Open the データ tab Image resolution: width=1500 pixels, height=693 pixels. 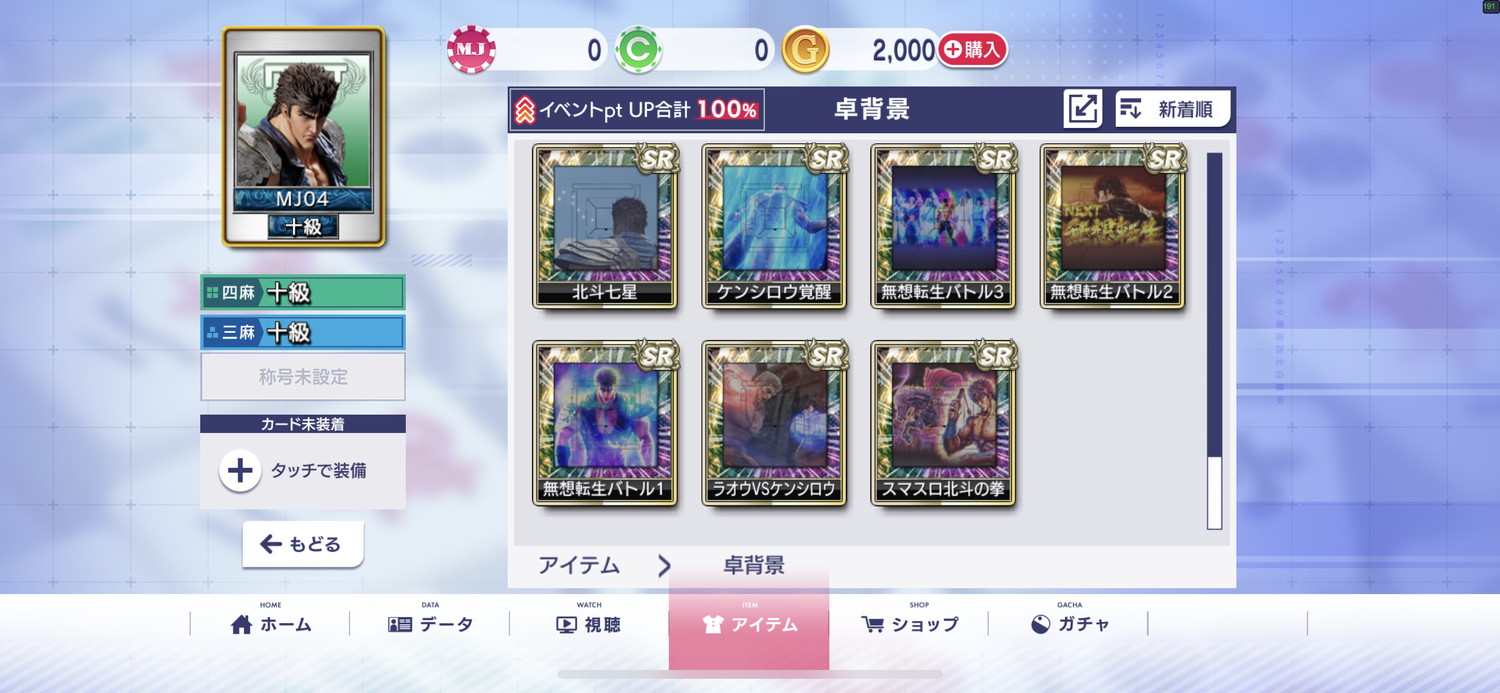click(x=430, y=624)
